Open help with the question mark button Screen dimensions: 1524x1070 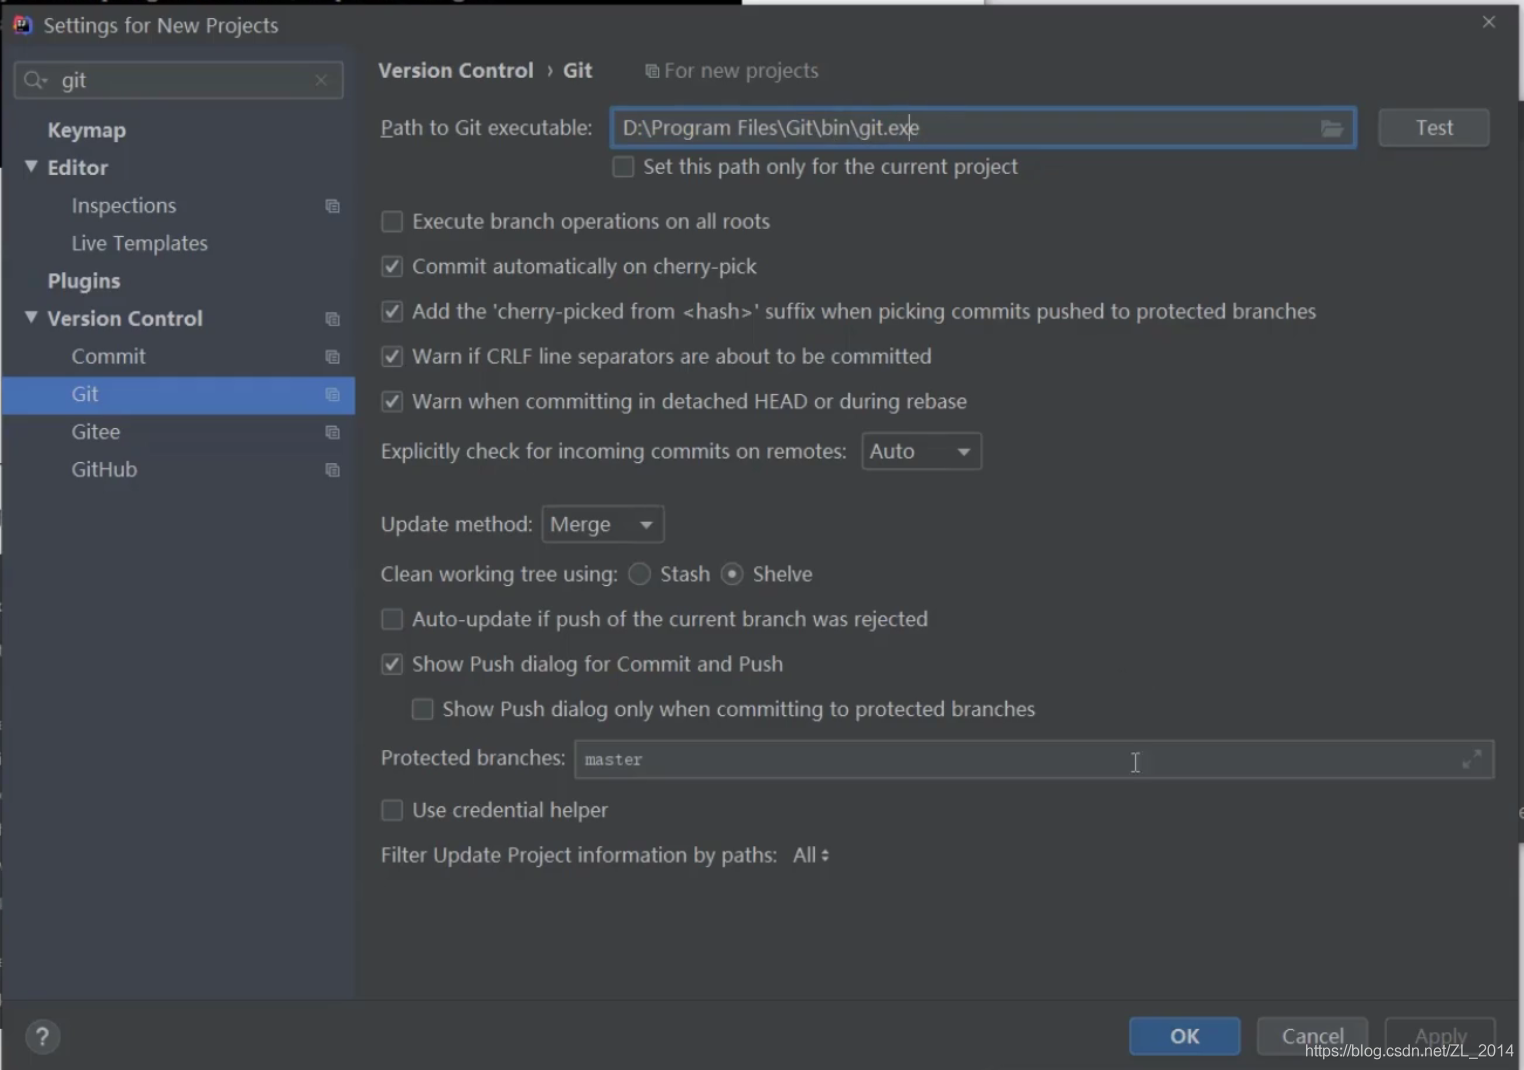pos(42,1037)
